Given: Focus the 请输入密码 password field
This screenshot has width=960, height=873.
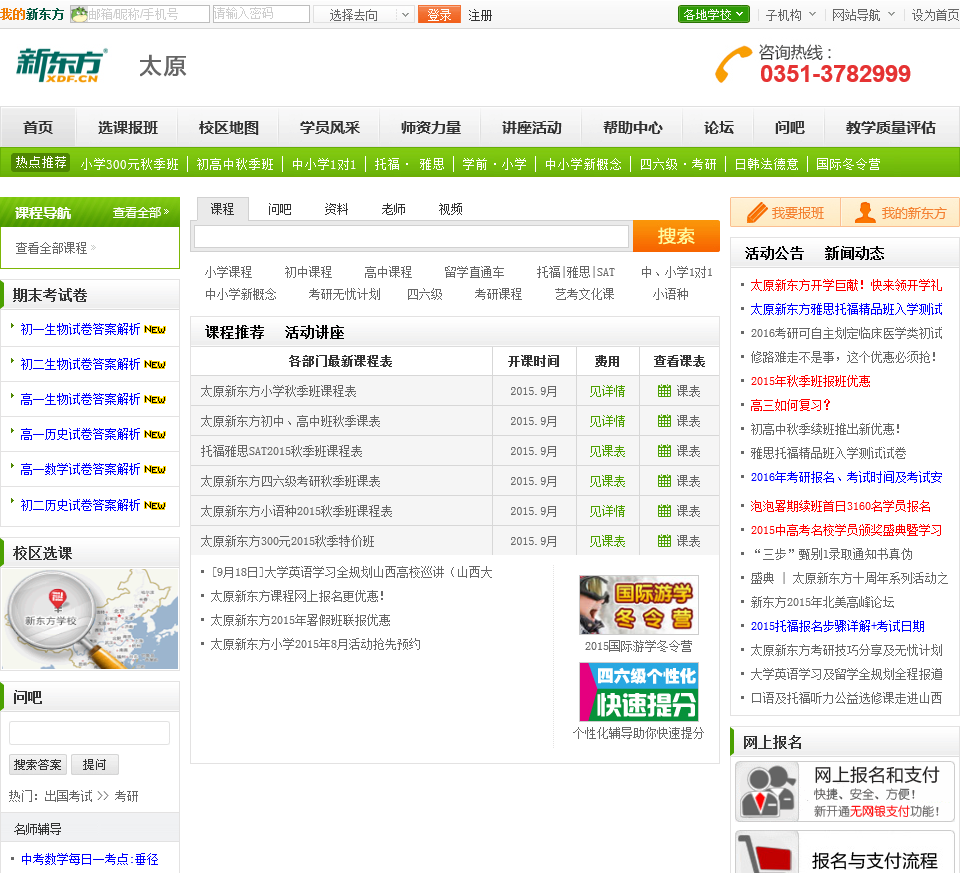Looking at the screenshot, I should (261, 14).
